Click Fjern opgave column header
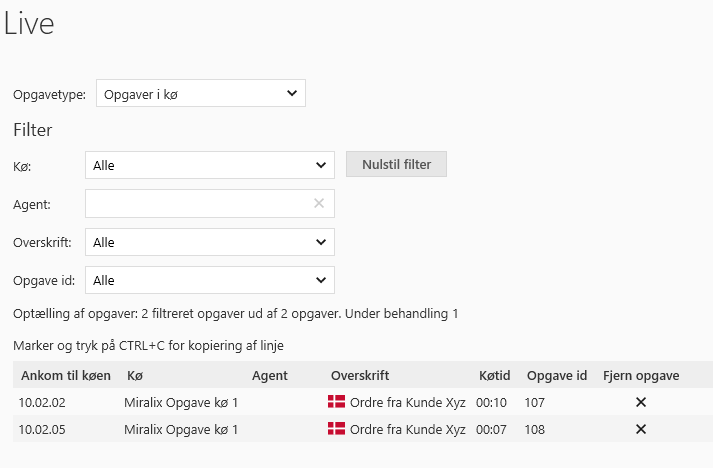 click(641, 376)
